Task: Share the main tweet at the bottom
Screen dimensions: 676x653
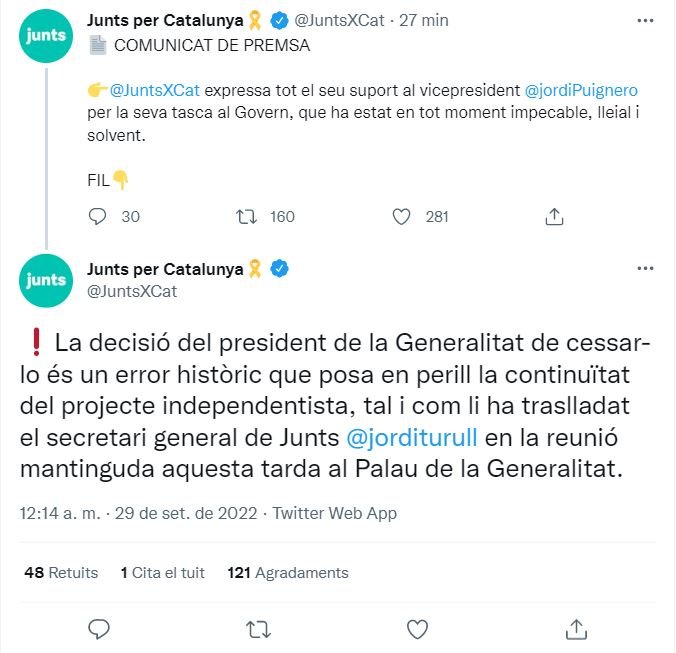Action: coord(576,628)
